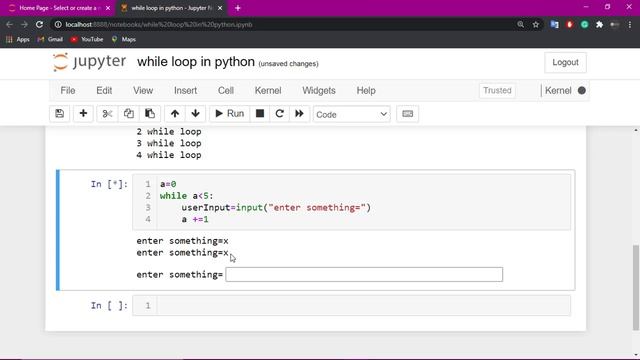Click the Jupyter logo

coord(89,62)
